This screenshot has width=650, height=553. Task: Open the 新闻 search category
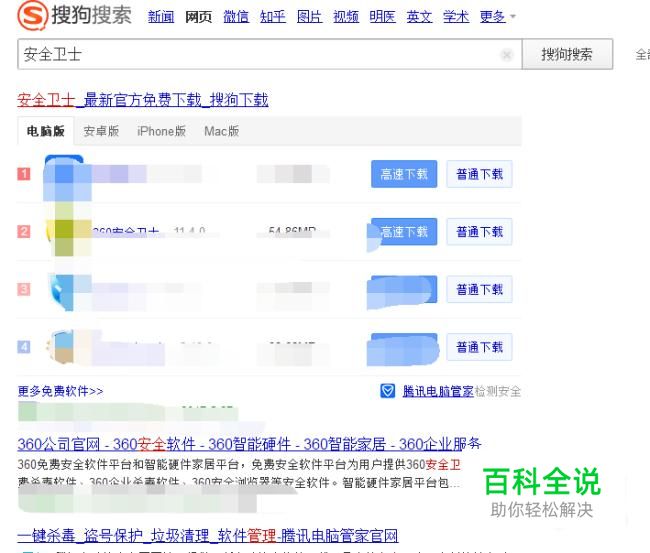161,17
